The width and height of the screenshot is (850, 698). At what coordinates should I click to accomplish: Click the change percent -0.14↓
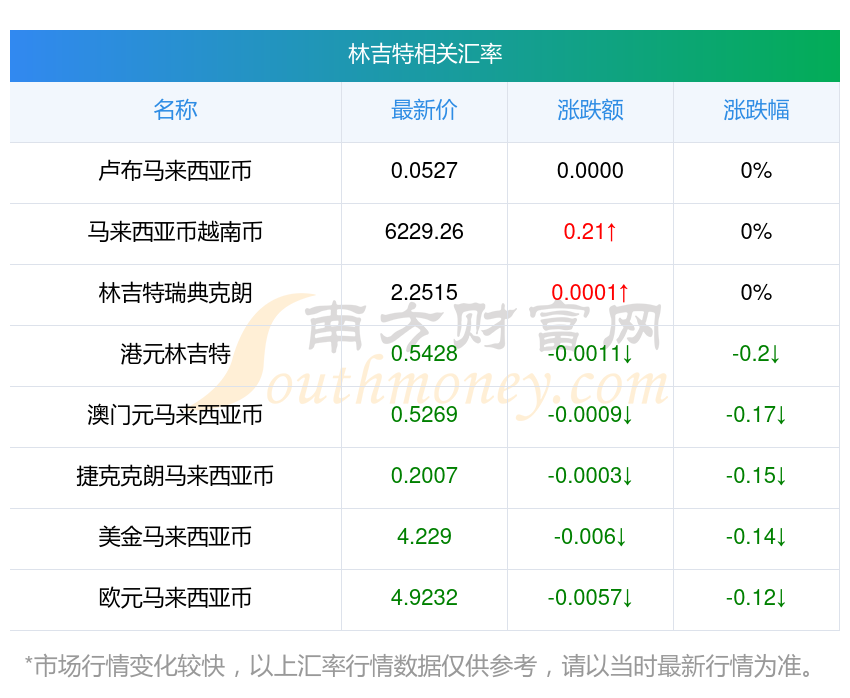coord(756,537)
